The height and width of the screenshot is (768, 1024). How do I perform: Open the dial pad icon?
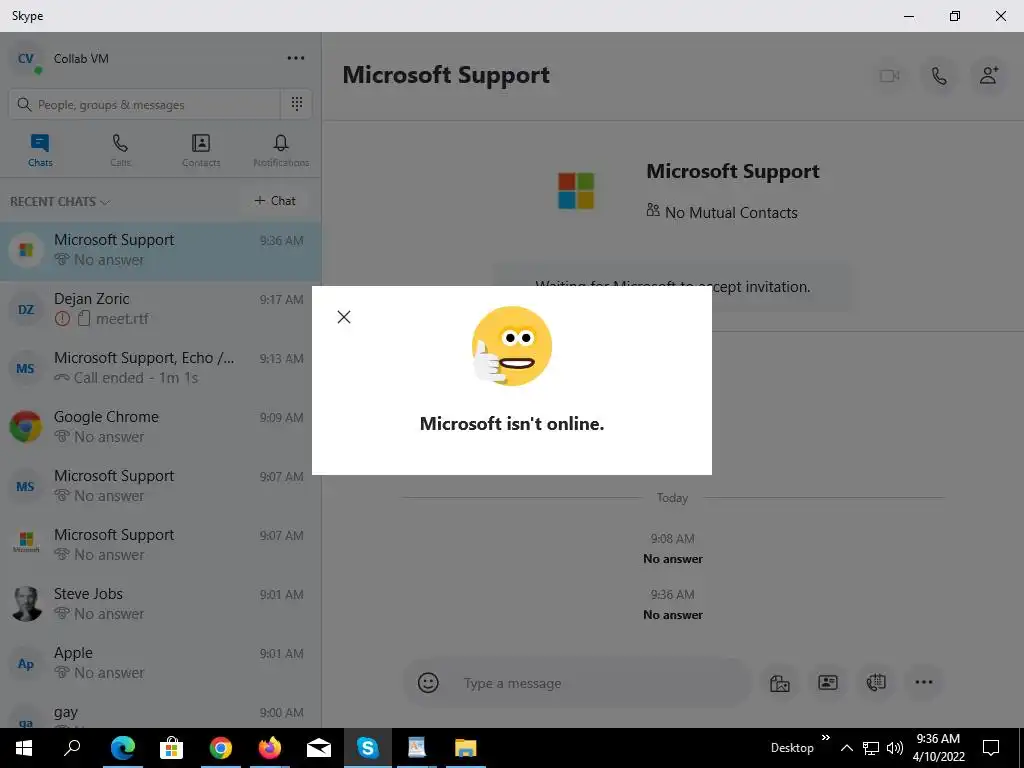coord(296,104)
